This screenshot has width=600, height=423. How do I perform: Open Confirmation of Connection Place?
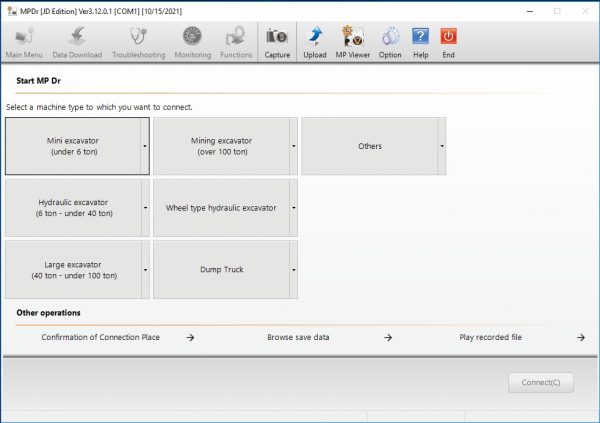(x=101, y=337)
